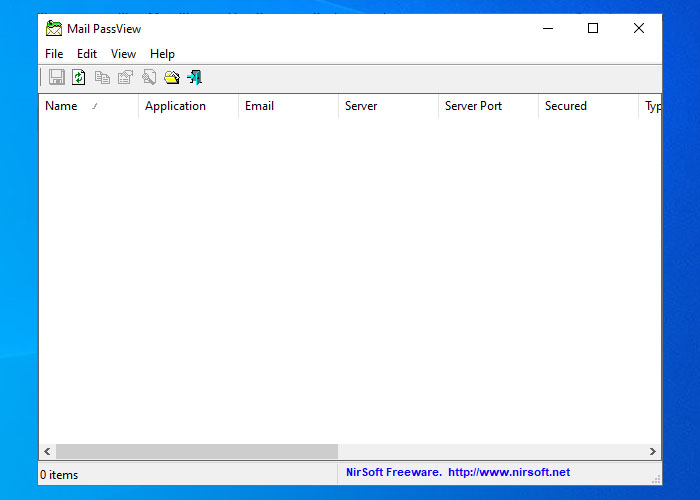Image resolution: width=700 pixels, height=500 pixels.
Task: Click the horizontal scrollbar thumb
Action: pyautogui.click(x=197, y=452)
